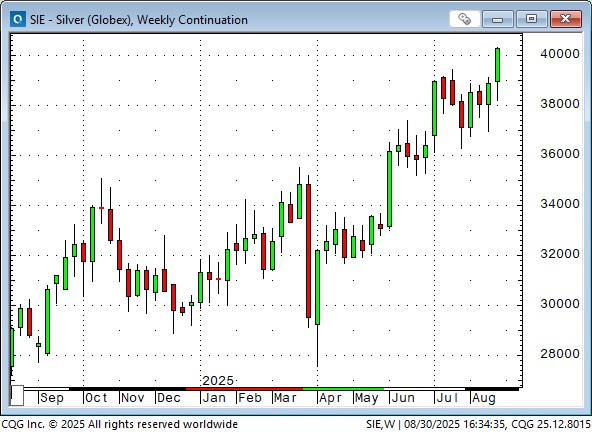Select the Oct label on time axis
Viewport: 592px width, 432px height.
[x=96, y=398]
